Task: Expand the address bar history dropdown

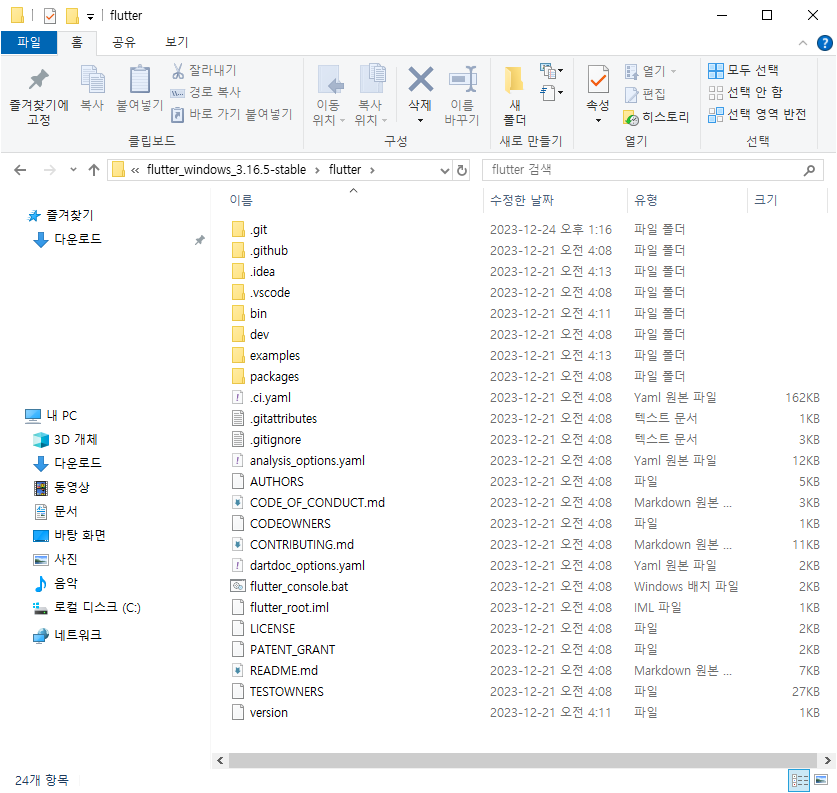Action: [x=445, y=171]
